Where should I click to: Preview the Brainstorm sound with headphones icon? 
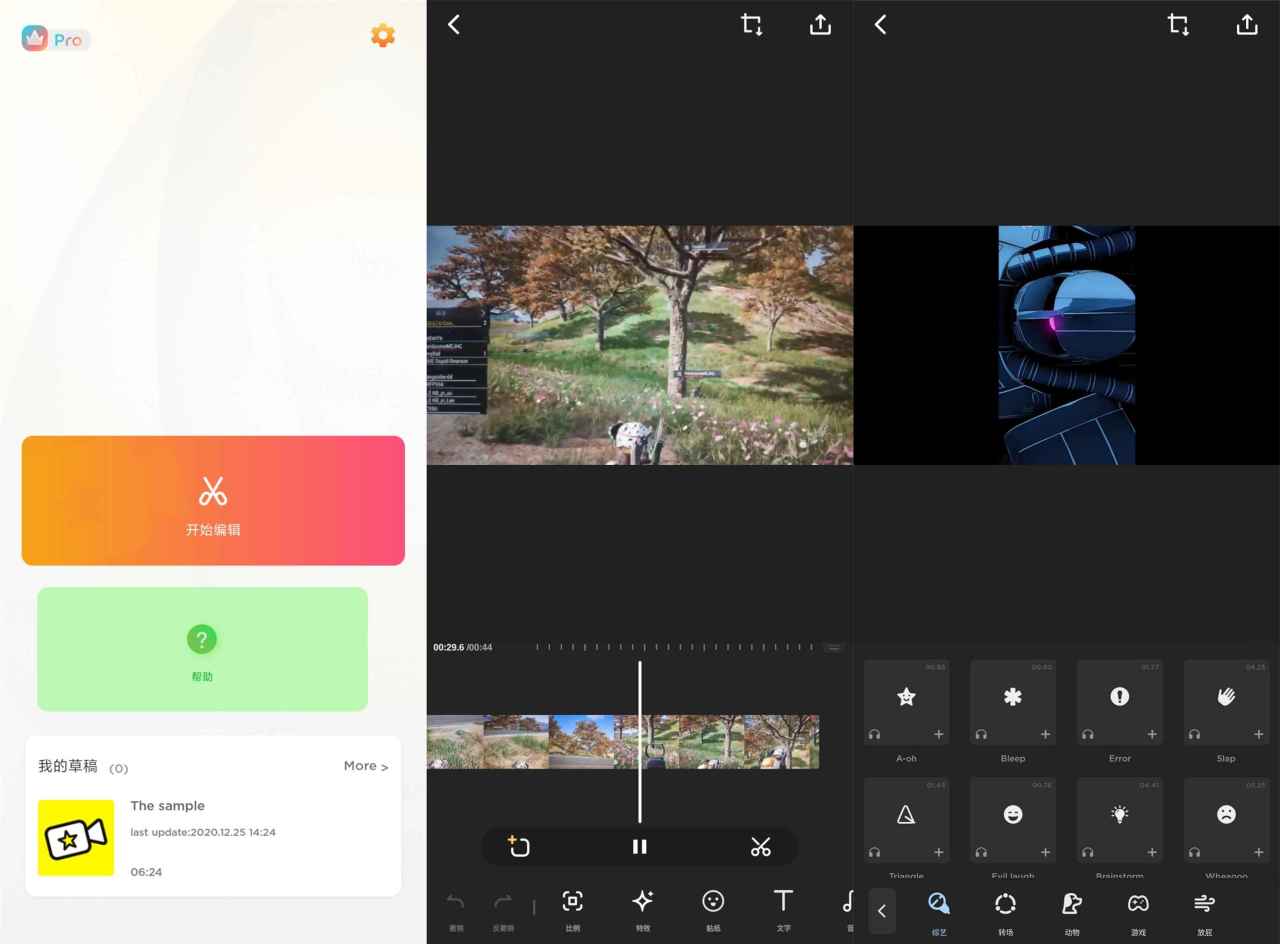tap(1088, 852)
